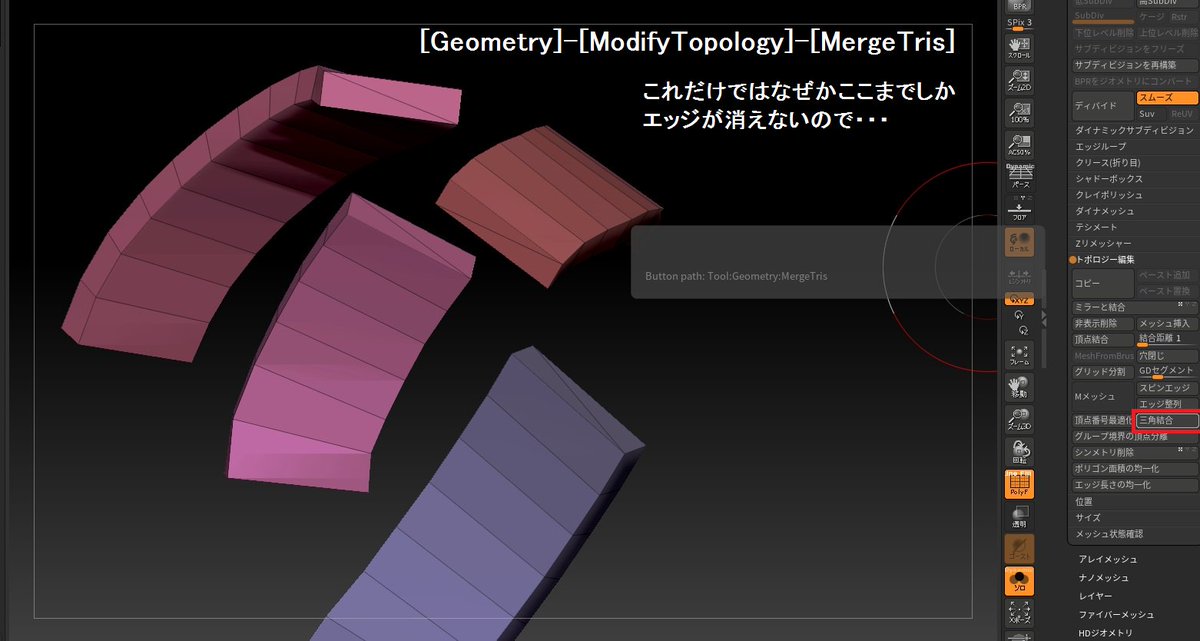
Task: Adjust the 結合距離 1 slider
Action: coord(1167,339)
